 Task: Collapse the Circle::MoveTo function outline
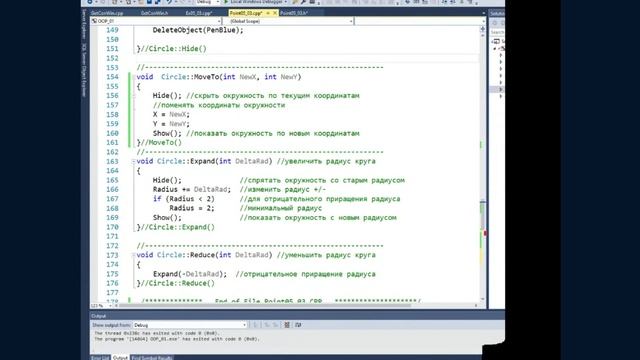click(133, 77)
